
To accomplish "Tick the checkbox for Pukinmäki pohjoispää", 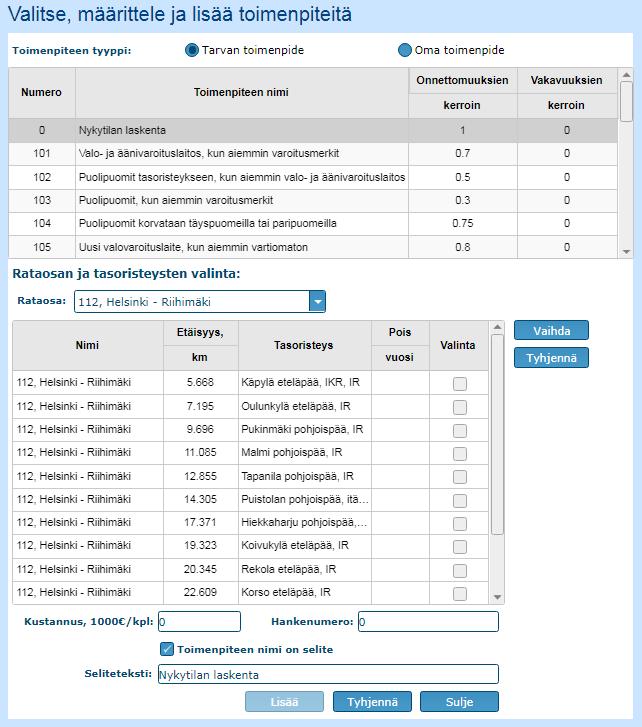I will (x=459, y=430).
